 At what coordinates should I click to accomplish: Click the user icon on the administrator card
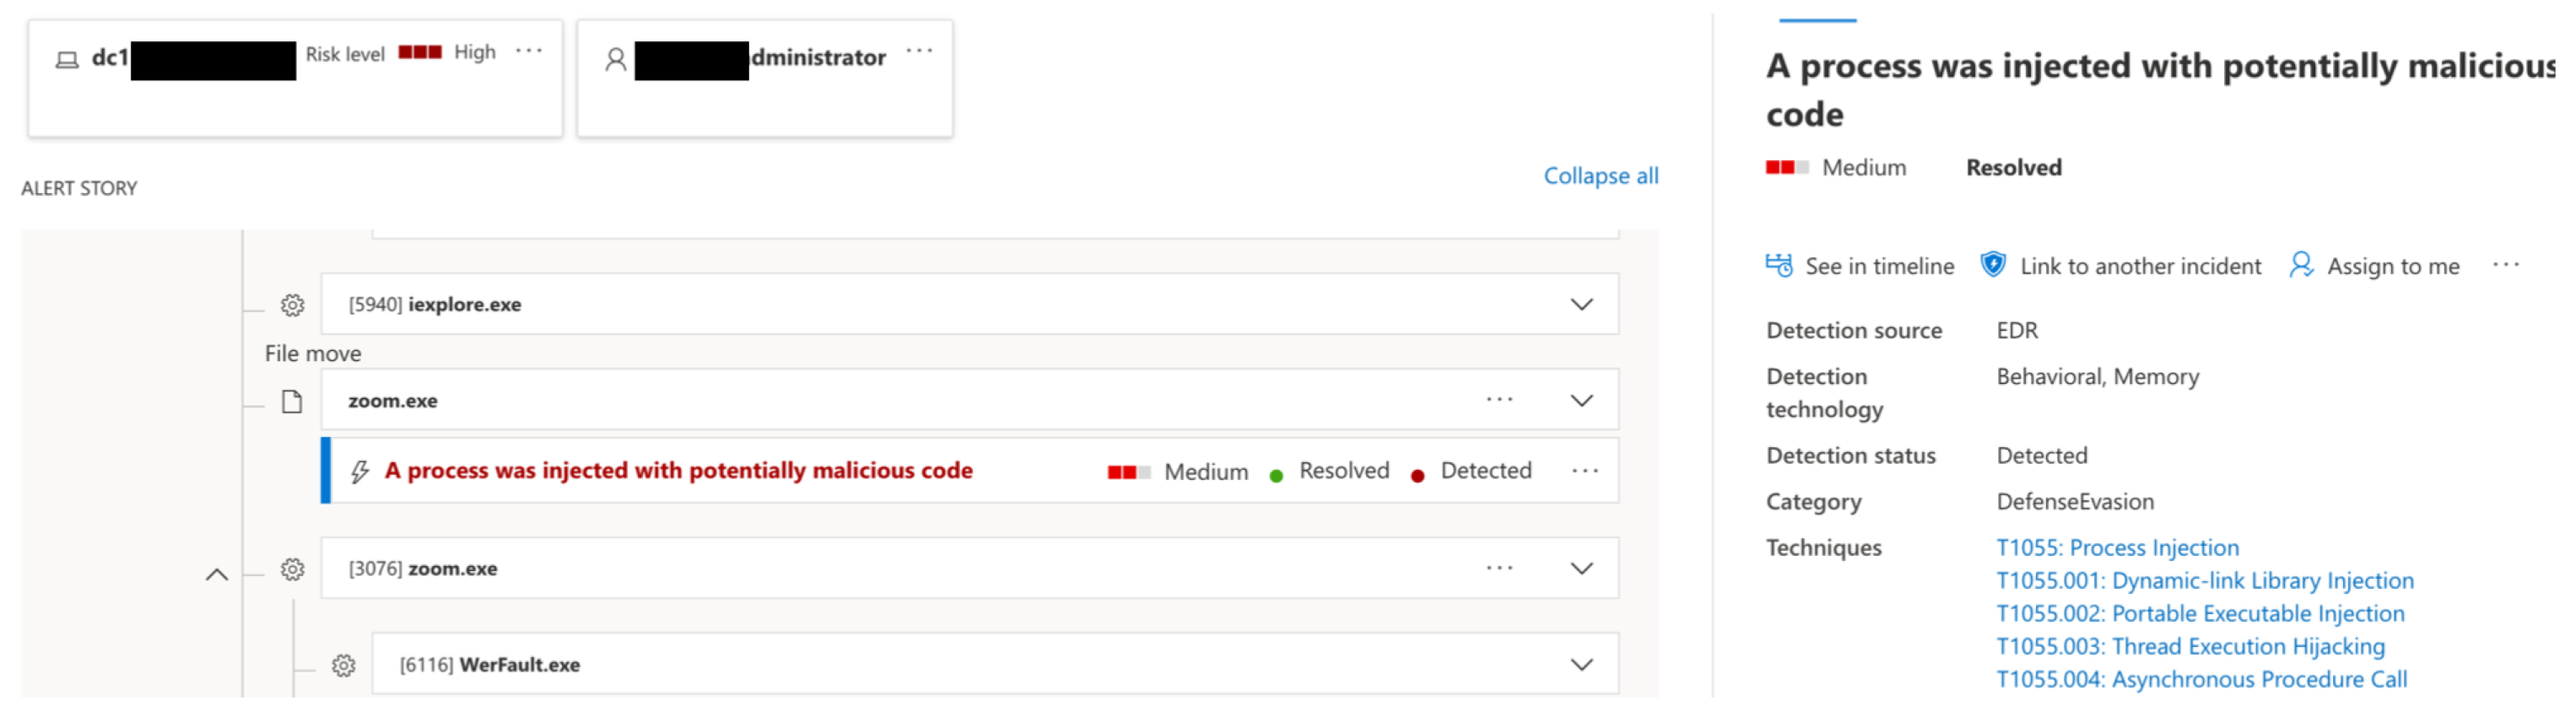point(616,60)
